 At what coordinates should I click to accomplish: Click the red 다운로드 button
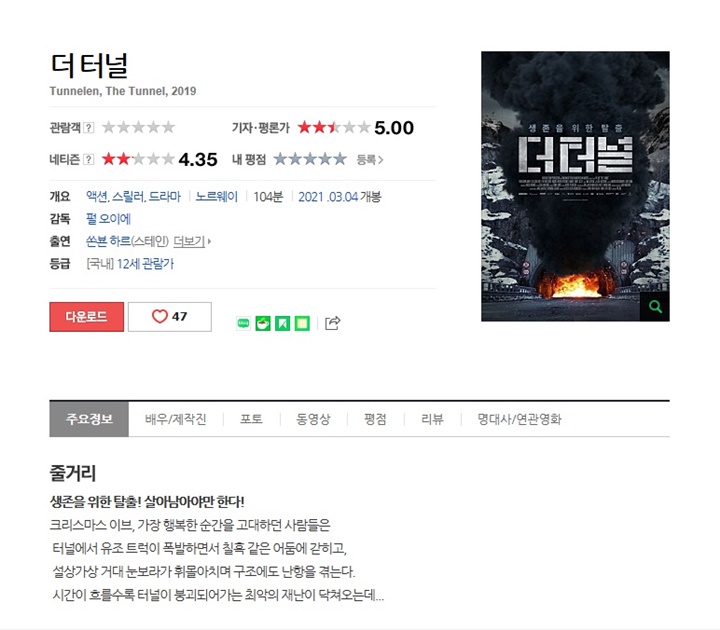pos(87,316)
